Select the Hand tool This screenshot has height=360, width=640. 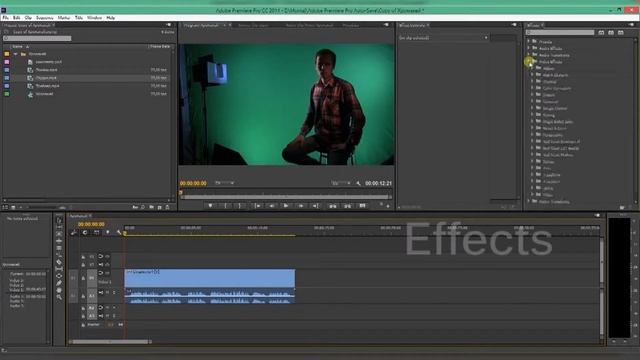[x=59, y=290]
